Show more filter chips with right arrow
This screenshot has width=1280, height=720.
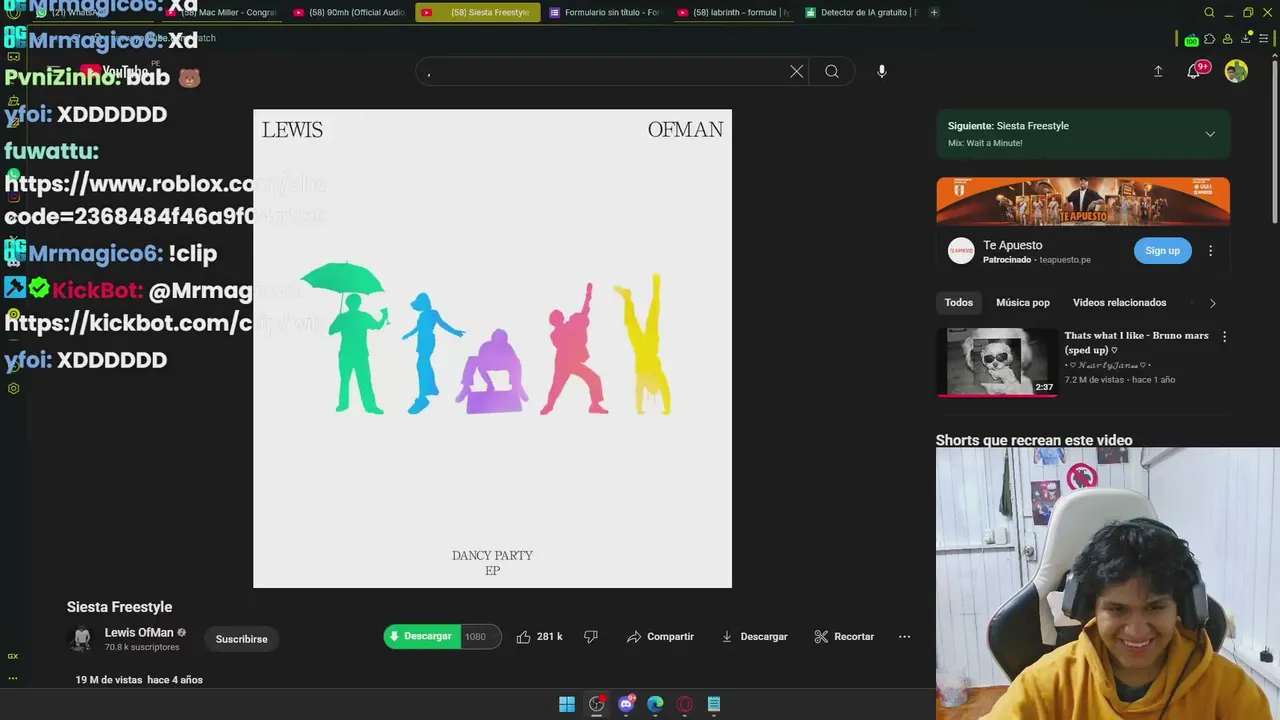click(1212, 303)
